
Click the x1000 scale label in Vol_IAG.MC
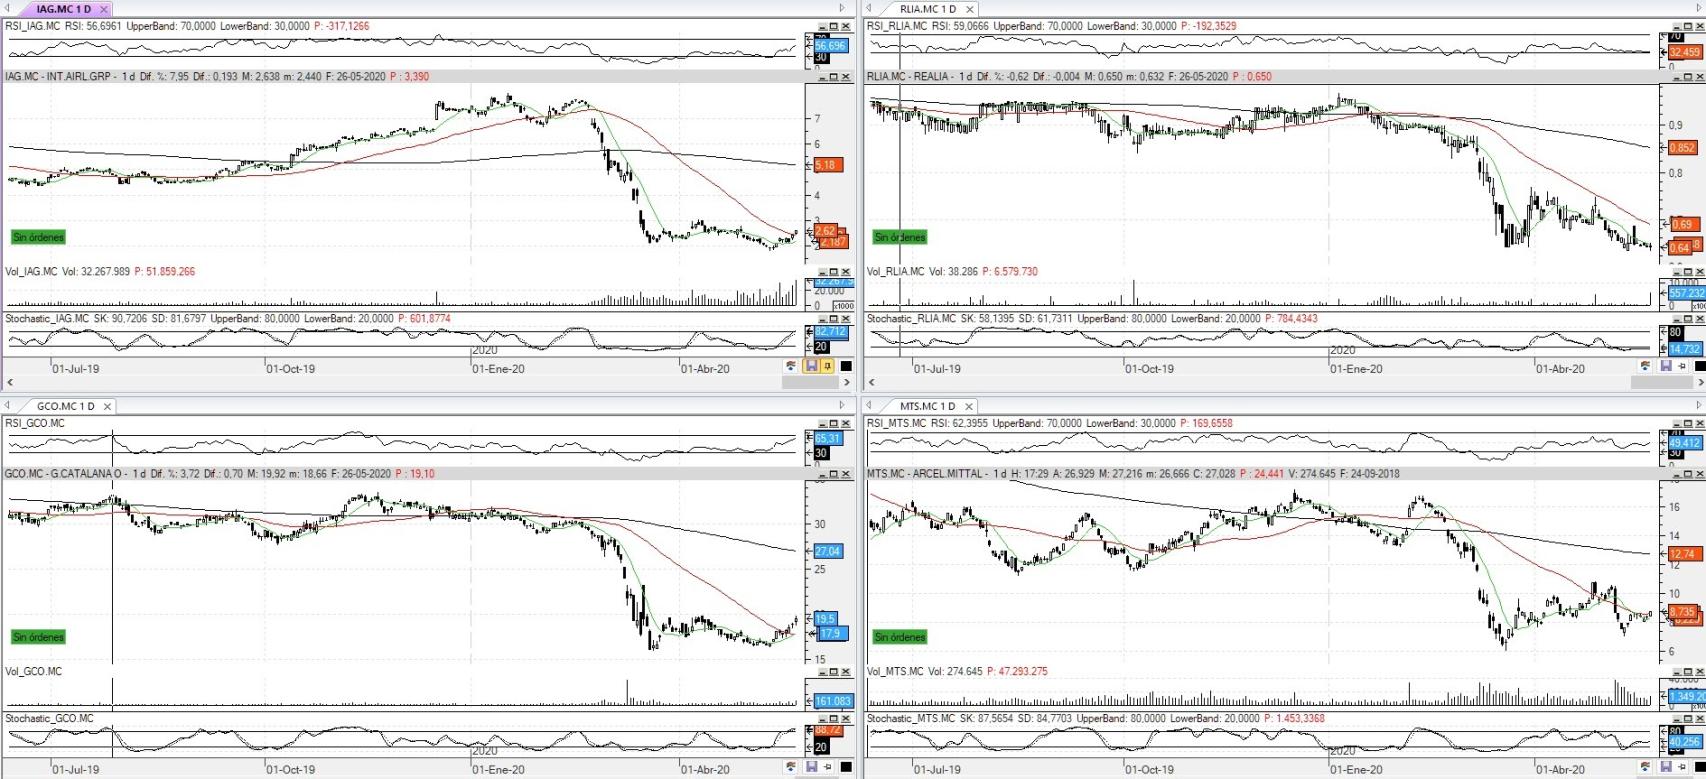point(844,306)
